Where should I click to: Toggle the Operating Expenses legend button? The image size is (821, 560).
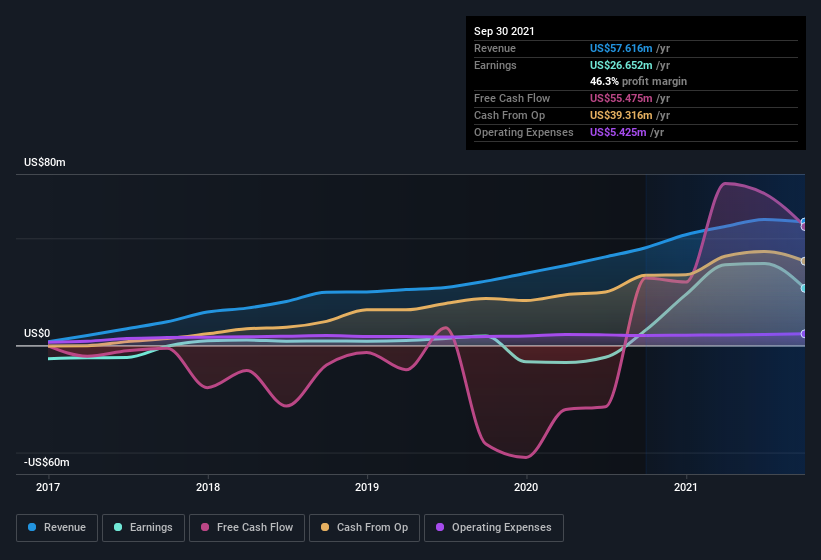(x=494, y=528)
